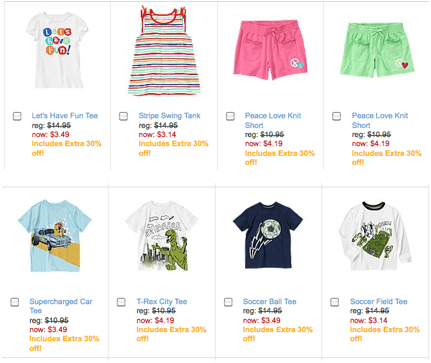Check the Supercharged Car Tee checkbox

[15, 302]
